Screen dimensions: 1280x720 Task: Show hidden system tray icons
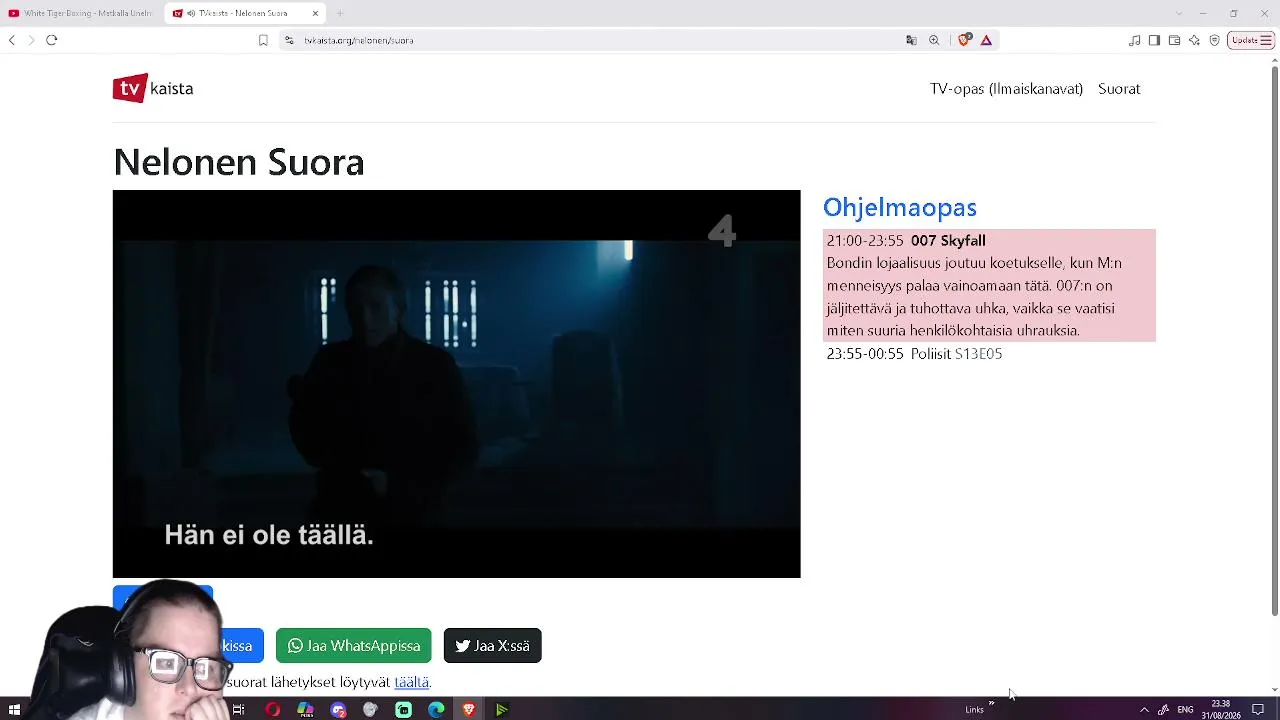pos(1144,710)
